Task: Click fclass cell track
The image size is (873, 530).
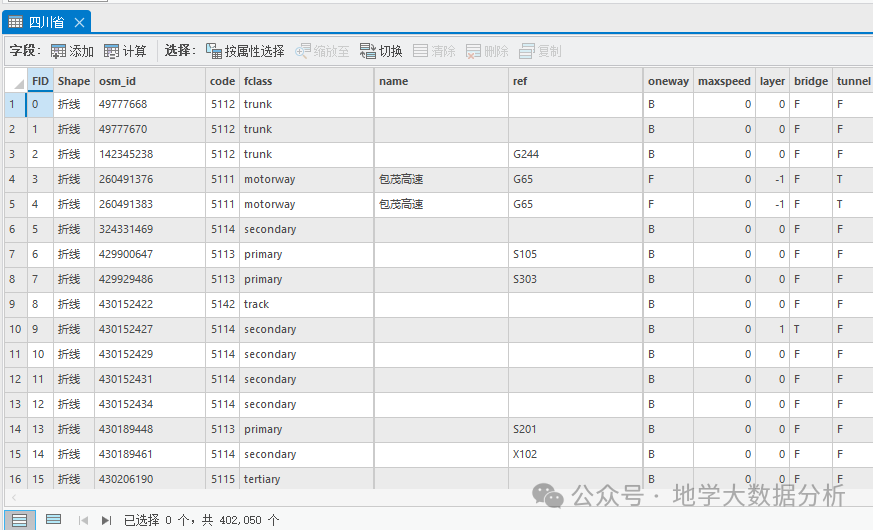Action: (x=307, y=304)
